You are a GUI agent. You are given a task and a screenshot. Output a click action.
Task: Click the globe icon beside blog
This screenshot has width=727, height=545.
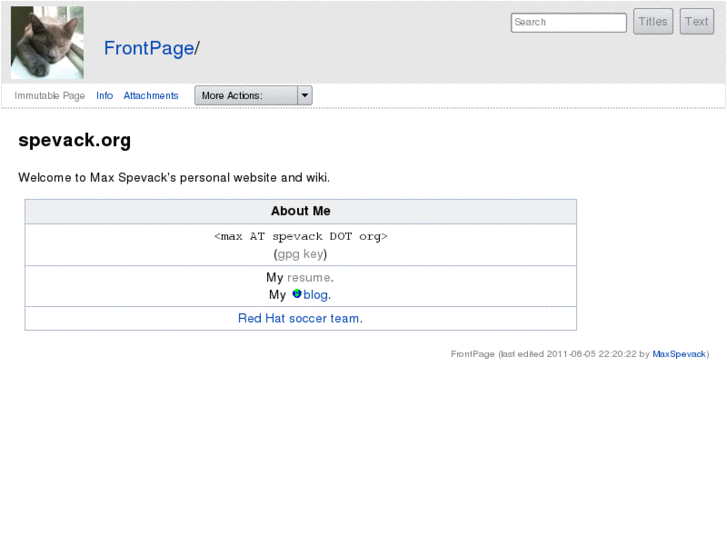296,294
